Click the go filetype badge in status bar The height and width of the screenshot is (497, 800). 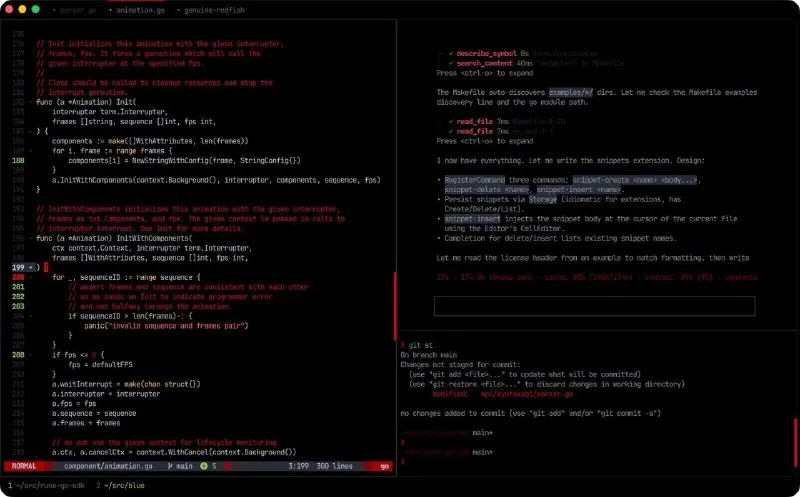tap(384, 466)
